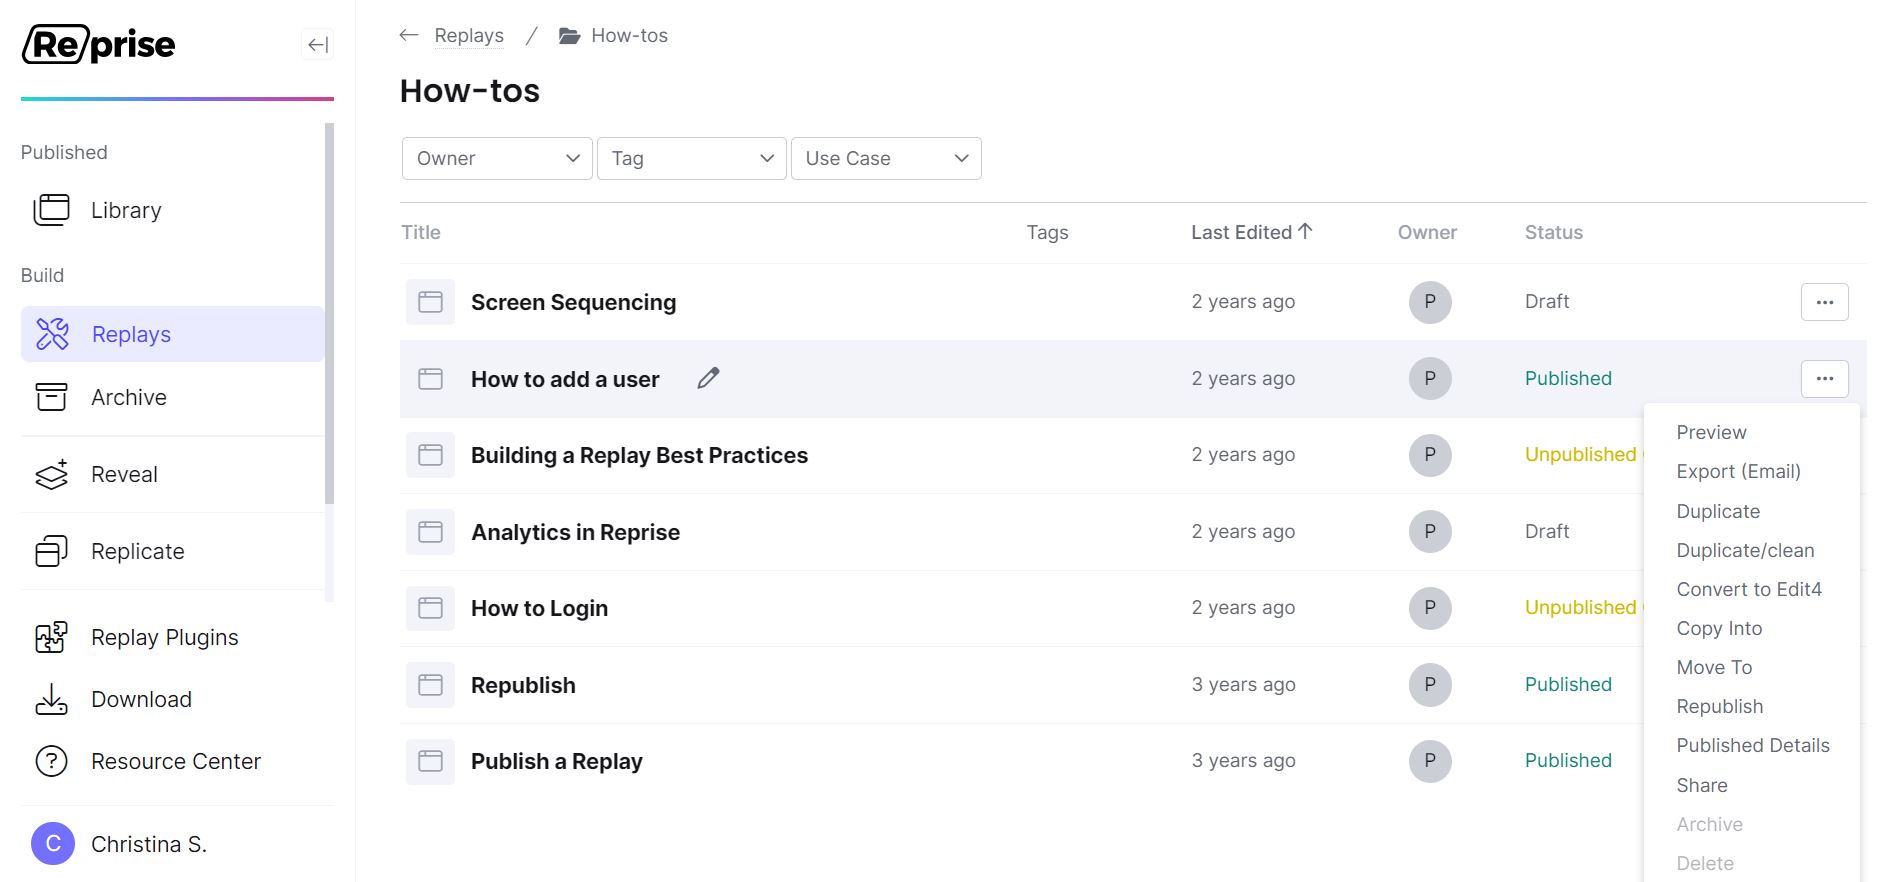Viewport: 1899px width, 882px height.
Task: Click owner avatar P for Screen Sequencing
Action: click(x=1430, y=302)
